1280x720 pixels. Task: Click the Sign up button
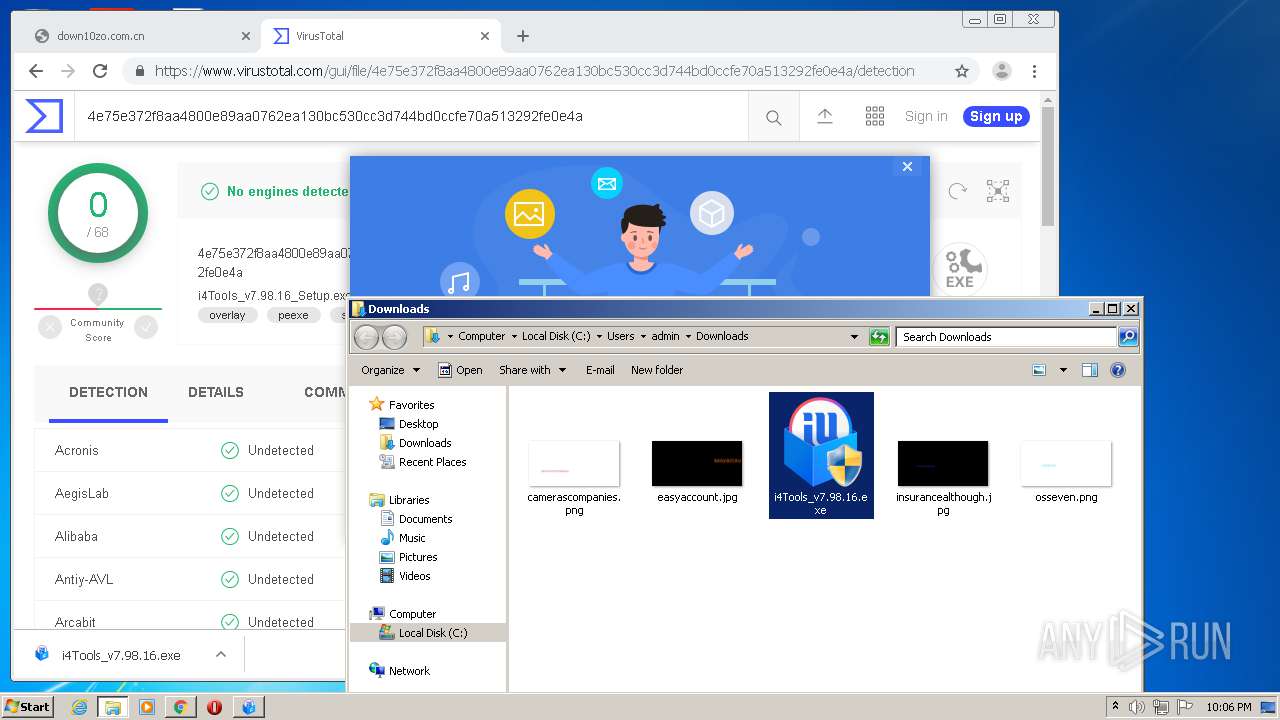(996, 116)
